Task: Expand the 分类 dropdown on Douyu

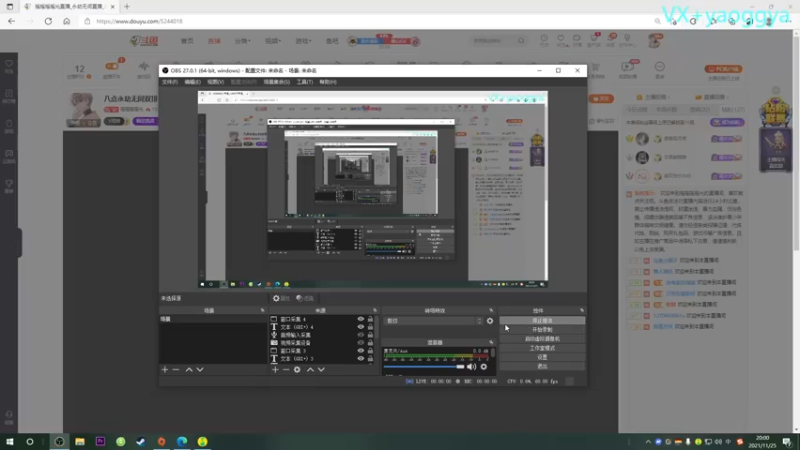Action: (x=242, y=41)
